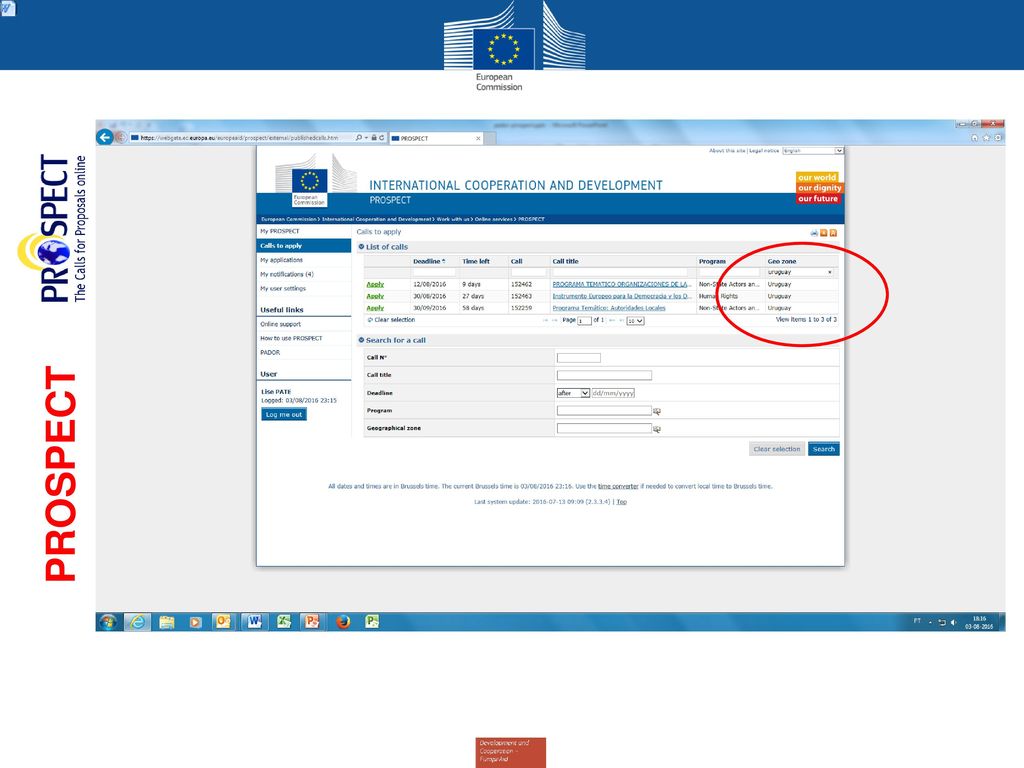
Task: Click the first orange export icon
Action: [824, 232]
